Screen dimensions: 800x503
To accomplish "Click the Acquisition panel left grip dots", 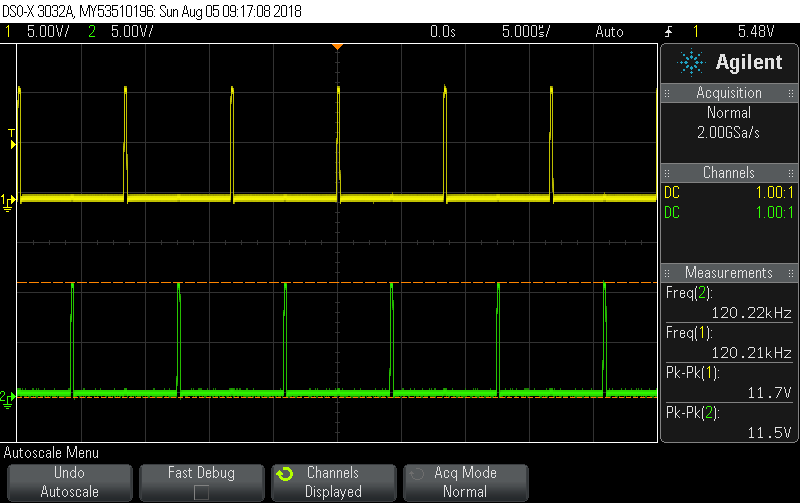I will [x=666, y=93].
